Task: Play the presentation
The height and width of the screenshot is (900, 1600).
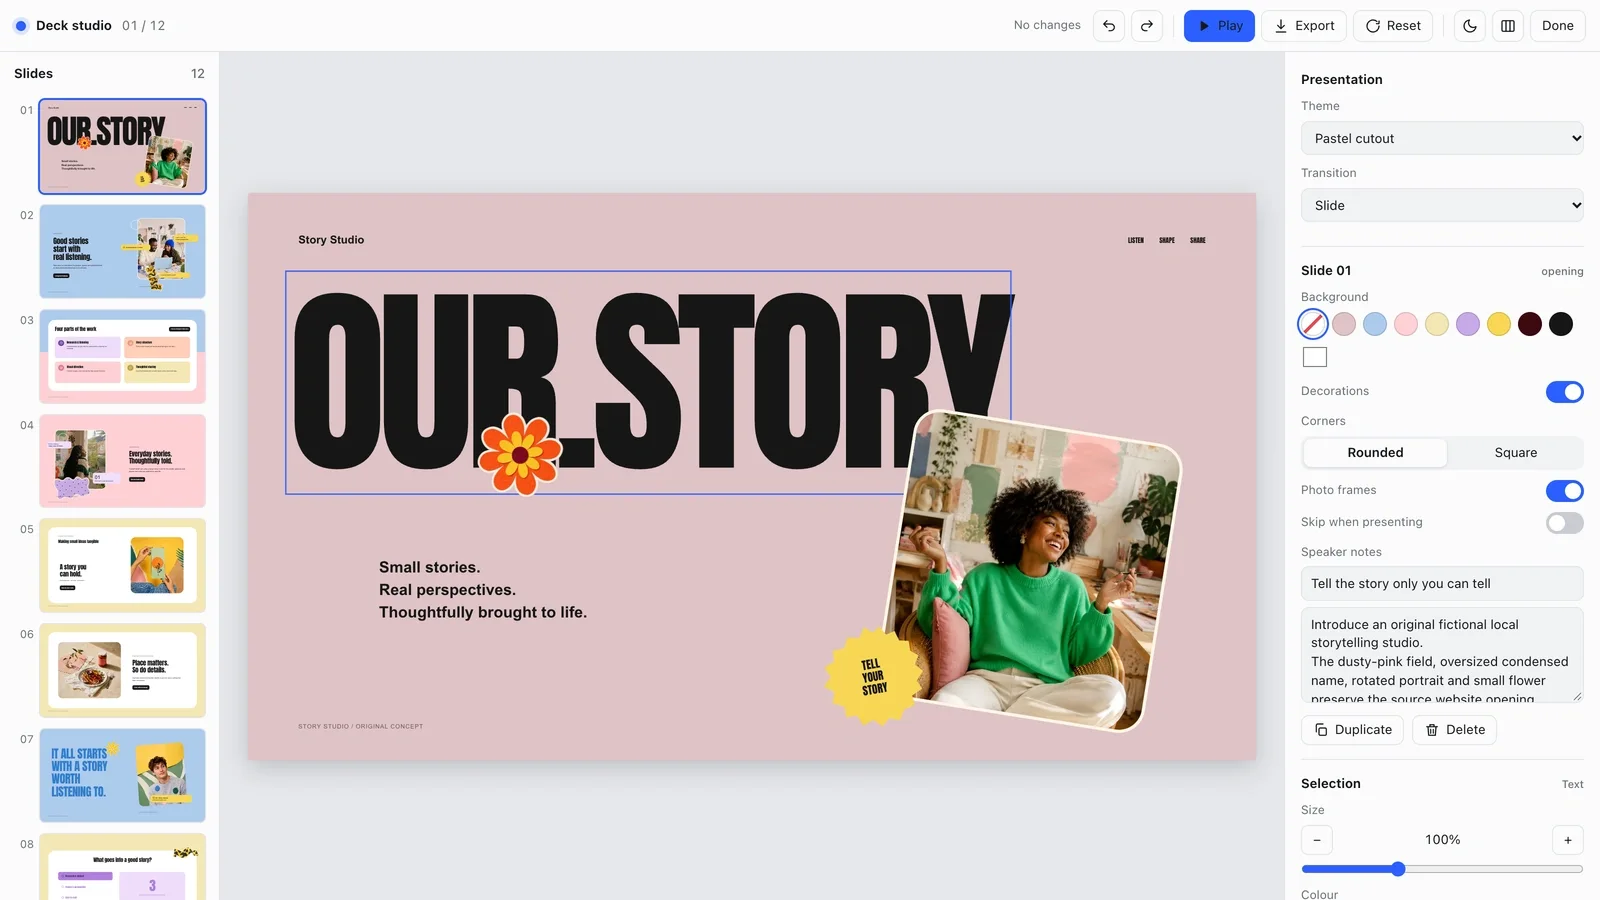Action: [x=1219, y=26]
